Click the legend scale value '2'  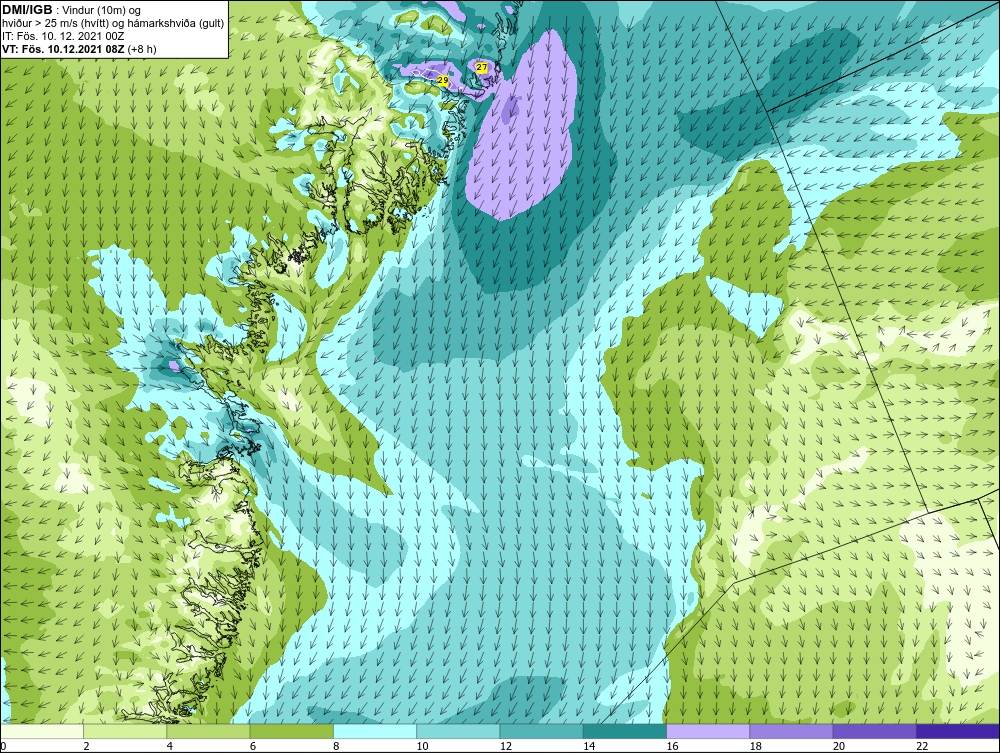coord(86,747)
